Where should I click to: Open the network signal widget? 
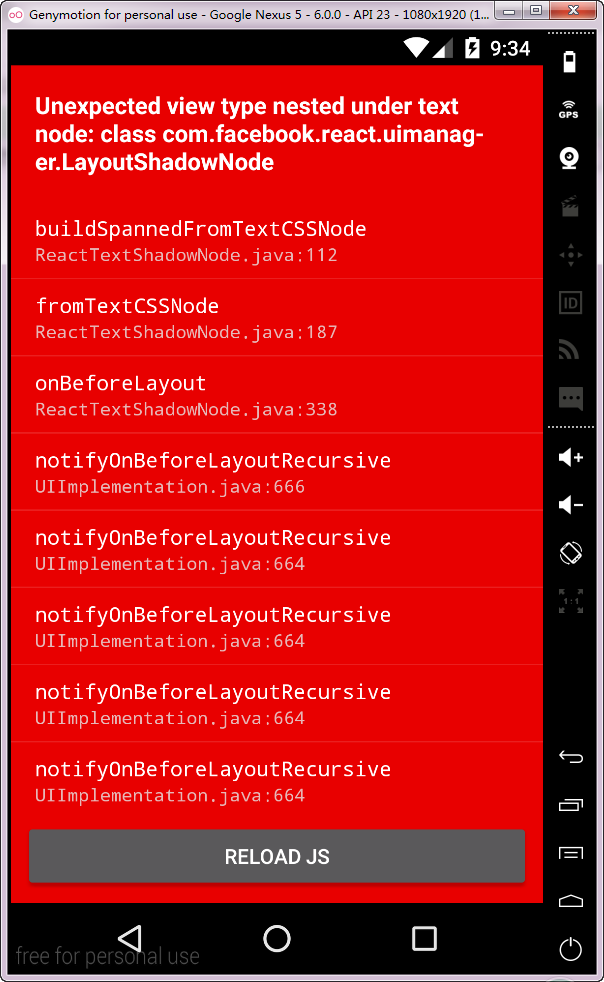point(569,349)
